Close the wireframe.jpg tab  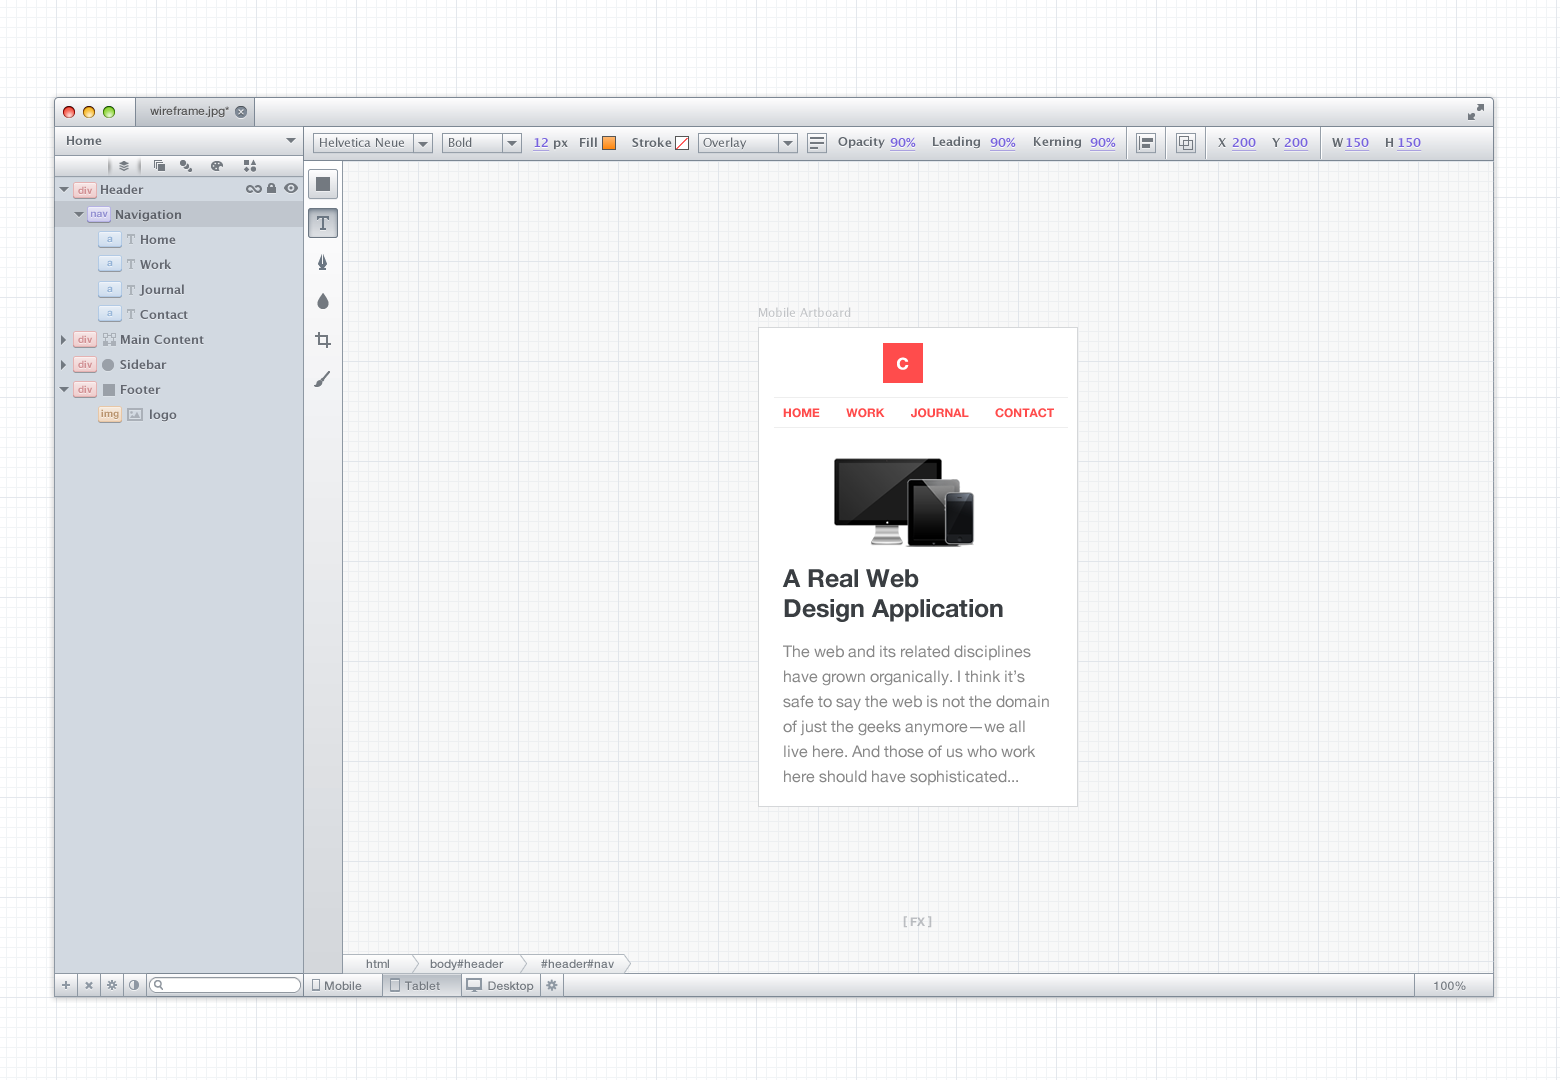241,112
